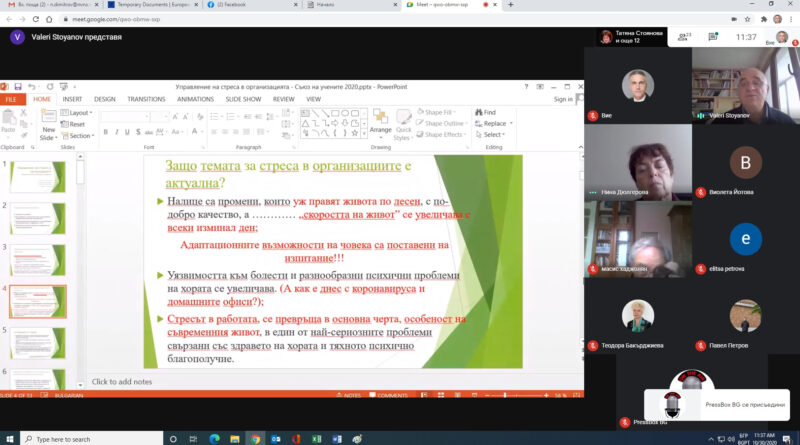Viewport: 800px width, 445px height.
Task: Click the Find binoculars icon
Action: click(479, 112)
